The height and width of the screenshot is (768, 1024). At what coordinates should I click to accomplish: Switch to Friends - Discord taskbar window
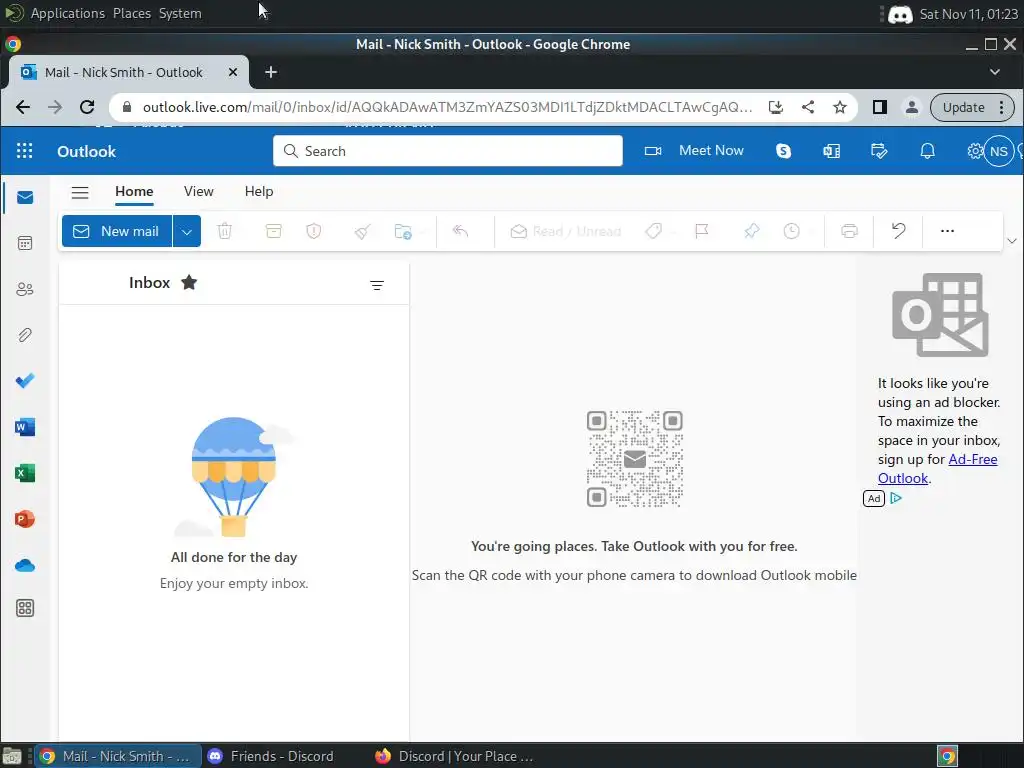tap(271, 756)
